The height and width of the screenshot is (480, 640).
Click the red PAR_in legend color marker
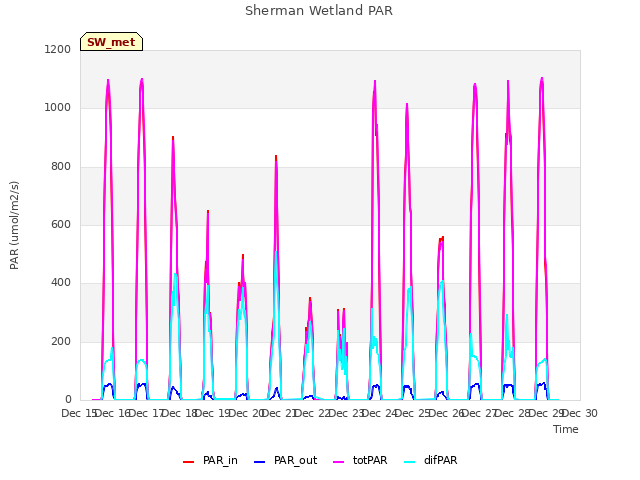coord(188,462)
